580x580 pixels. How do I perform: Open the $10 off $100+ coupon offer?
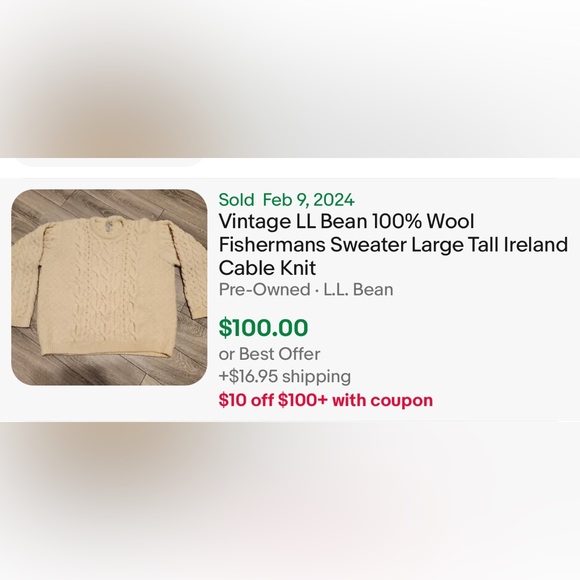pyautogui.click(x=326, y=400)
